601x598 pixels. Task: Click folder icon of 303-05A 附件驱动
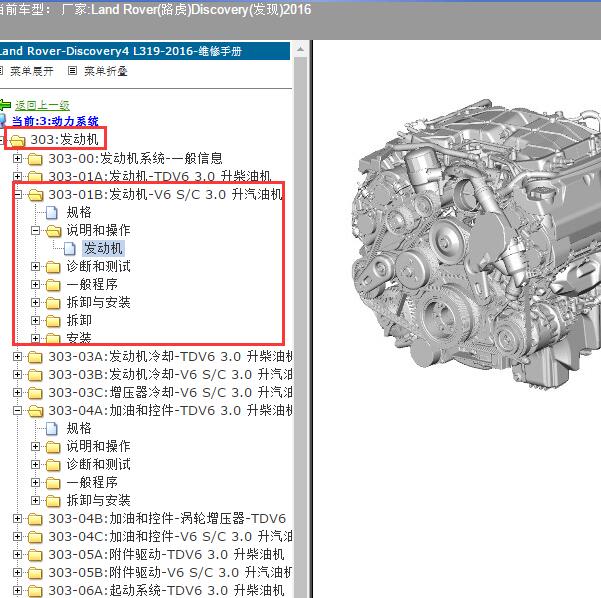pos(35,555)
